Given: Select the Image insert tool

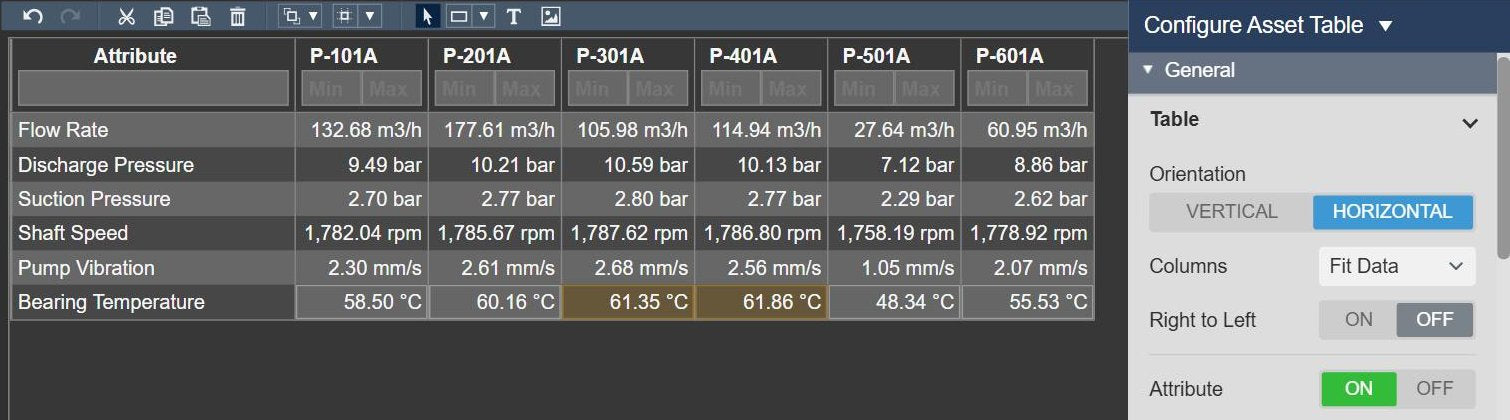Looking at the screenshot, I should pyautogui.click(x=550, y=16).
